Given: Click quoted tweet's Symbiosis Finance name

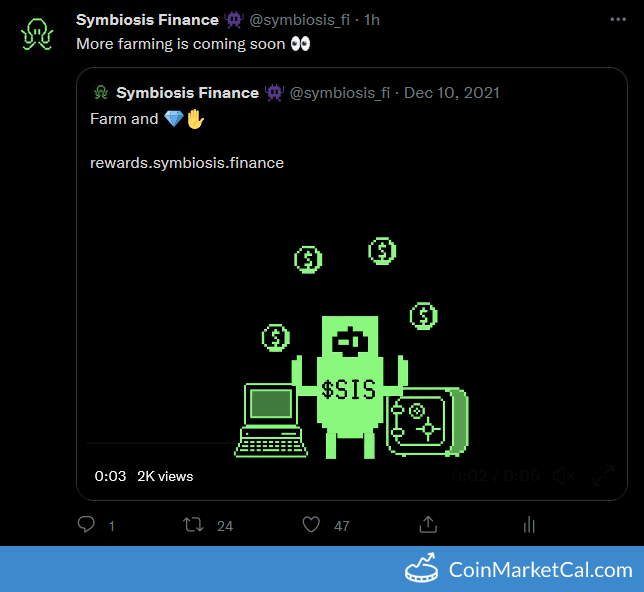Looking at the screenshot, I should (187, 93).
